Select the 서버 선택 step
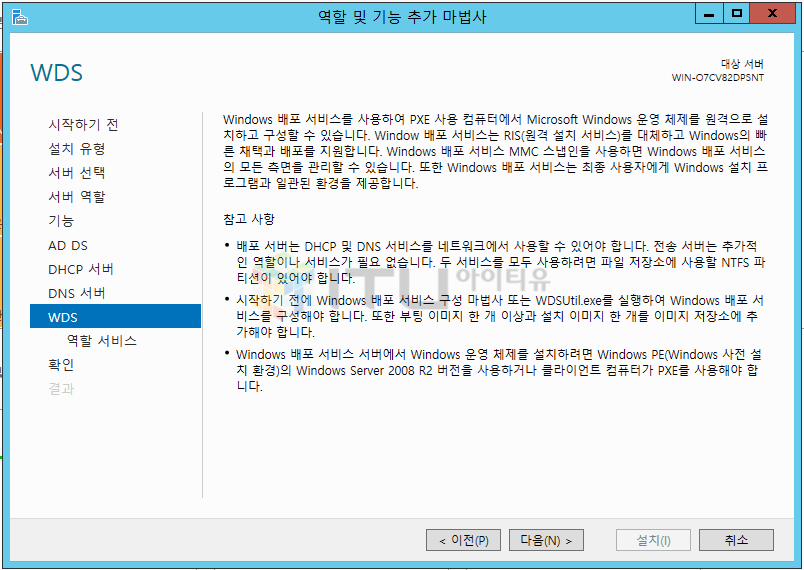The height and width of the screenshot is (570, 804). coord(77,173)
